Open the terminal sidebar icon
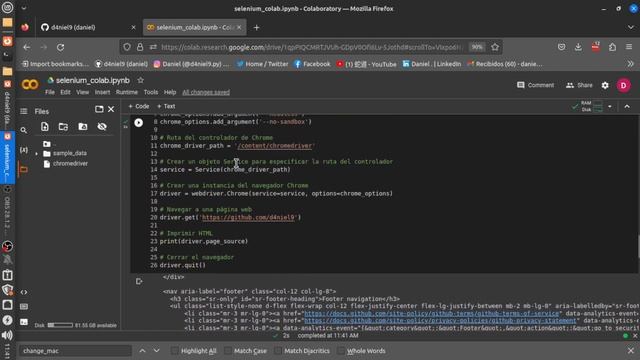 point(24,322)
